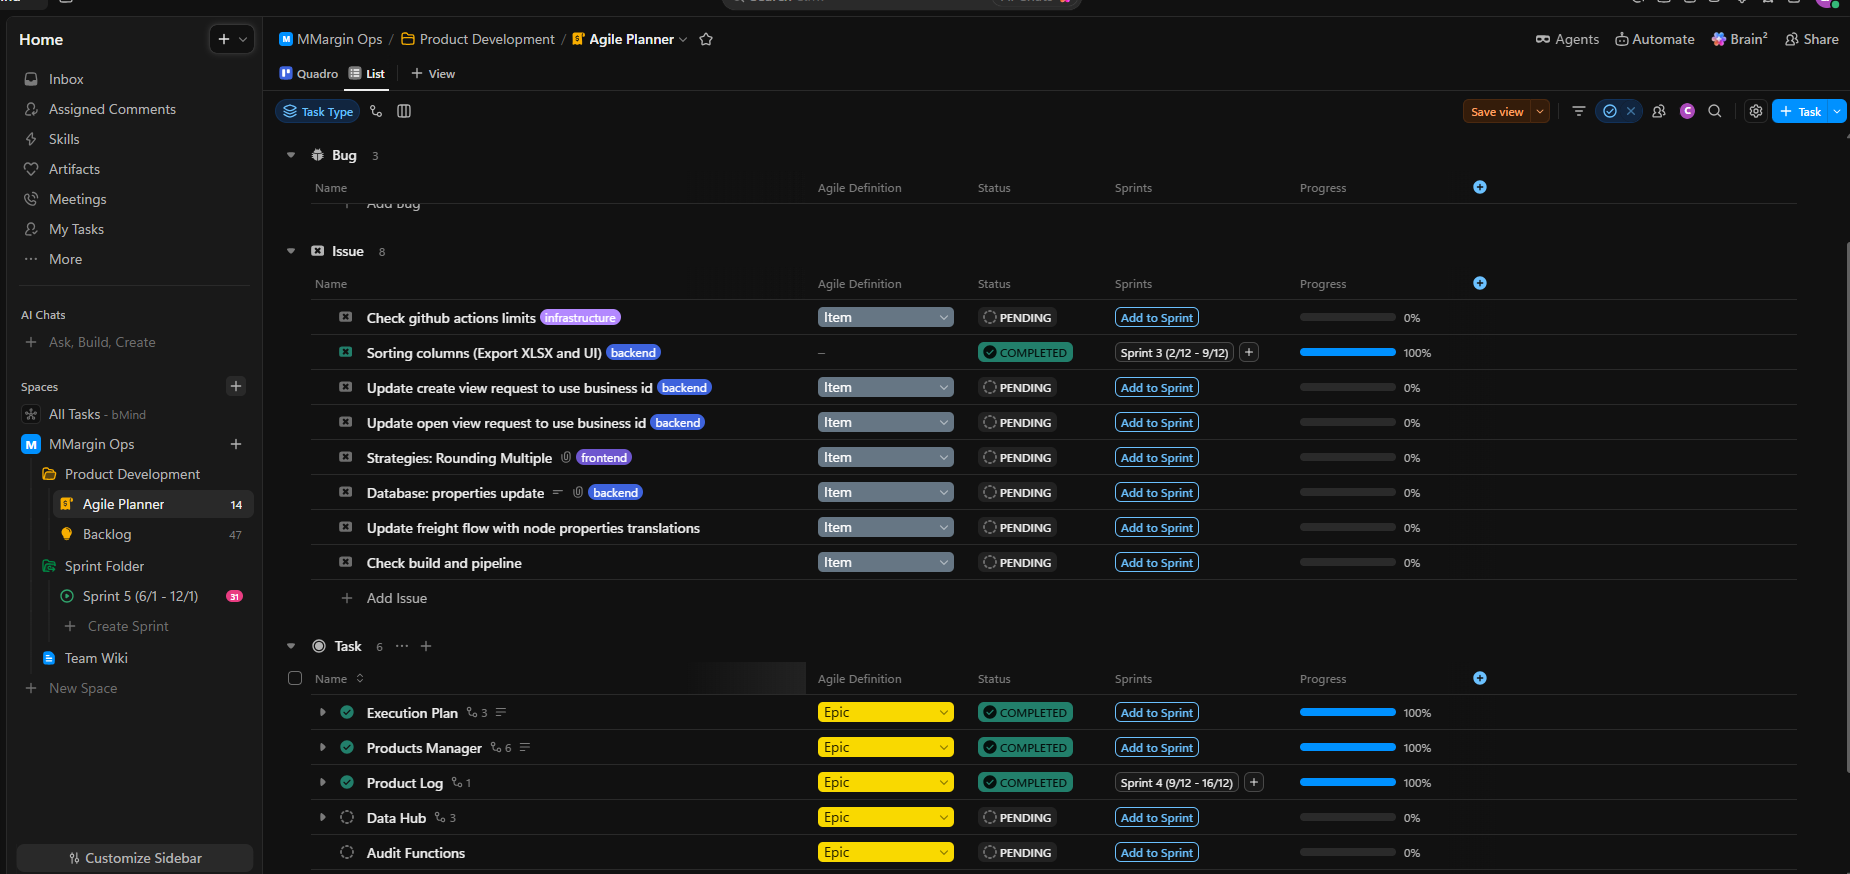
Task: Expand Data Hub subtasks
Action: click(322, 817)
